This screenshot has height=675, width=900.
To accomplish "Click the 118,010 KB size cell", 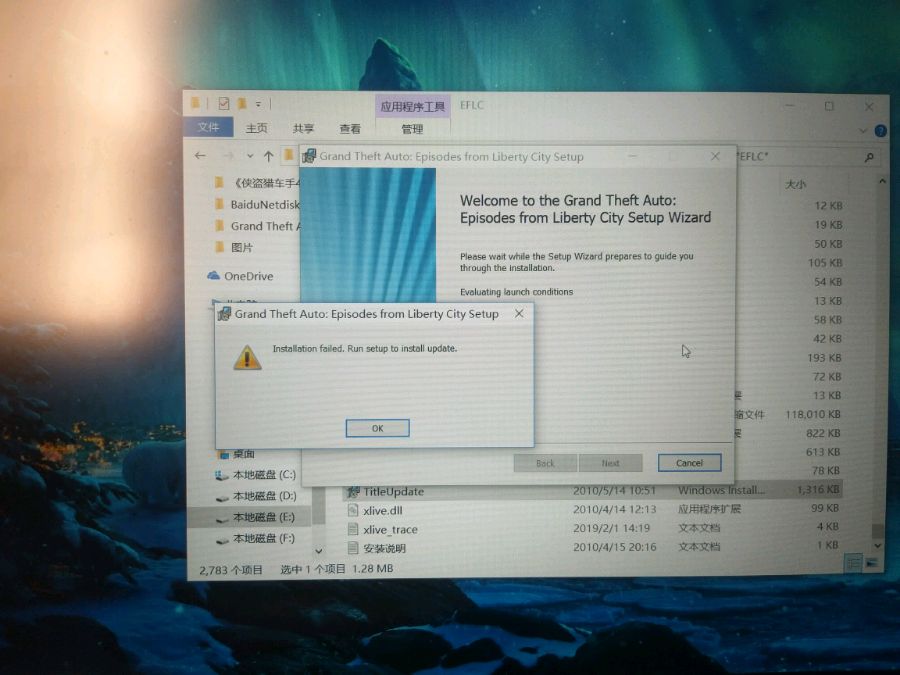I will click(x=813, y=414).
